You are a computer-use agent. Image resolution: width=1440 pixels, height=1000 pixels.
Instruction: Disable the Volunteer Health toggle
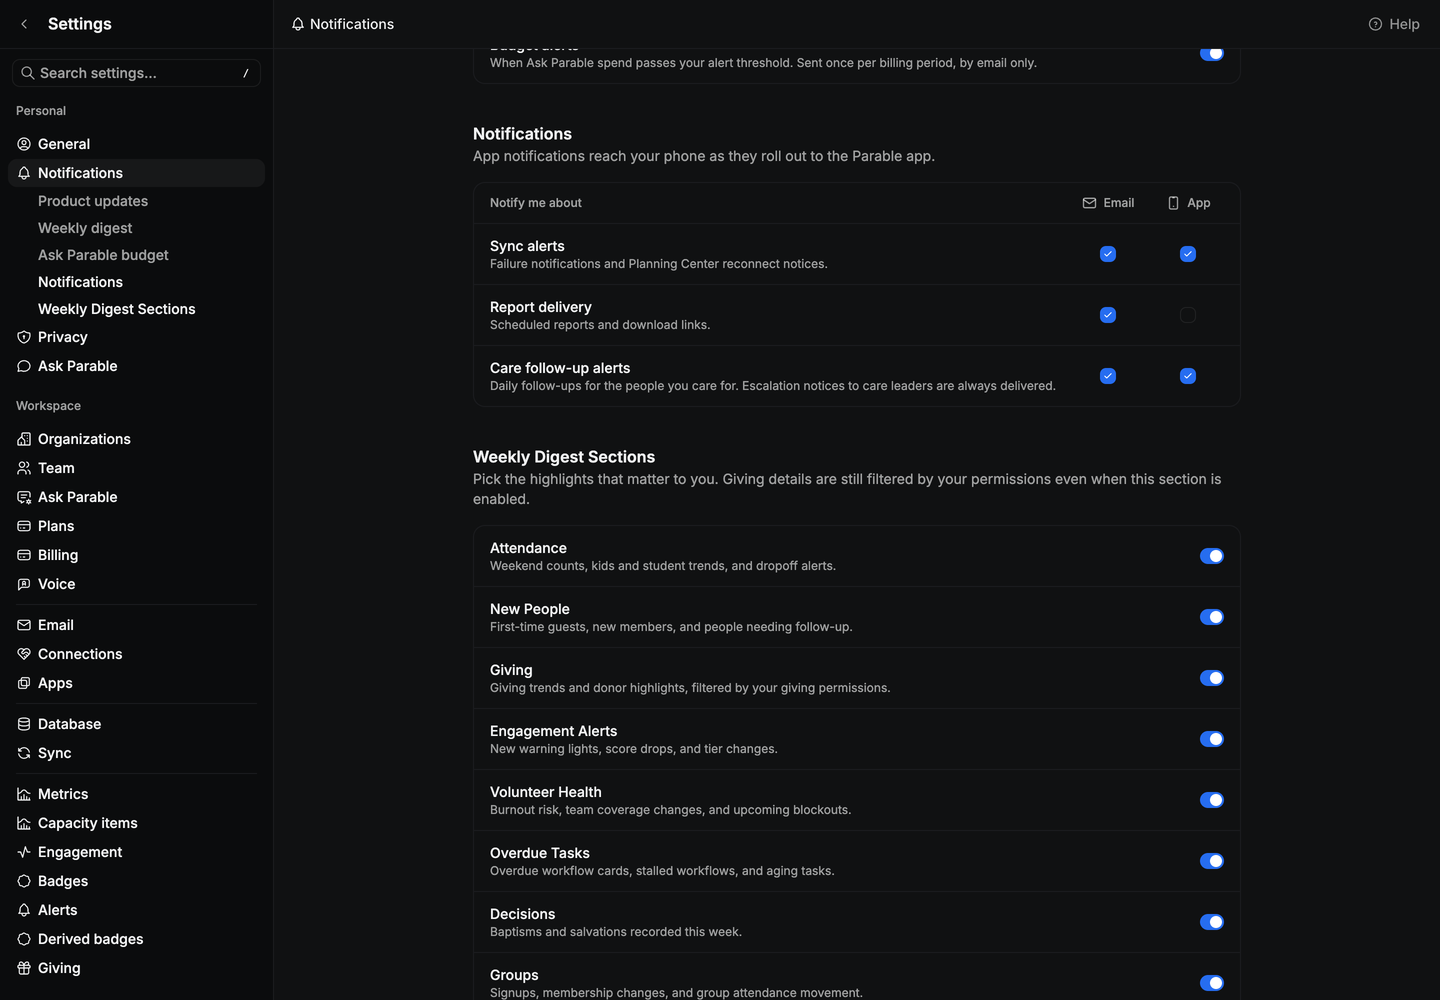[1212, 800]
